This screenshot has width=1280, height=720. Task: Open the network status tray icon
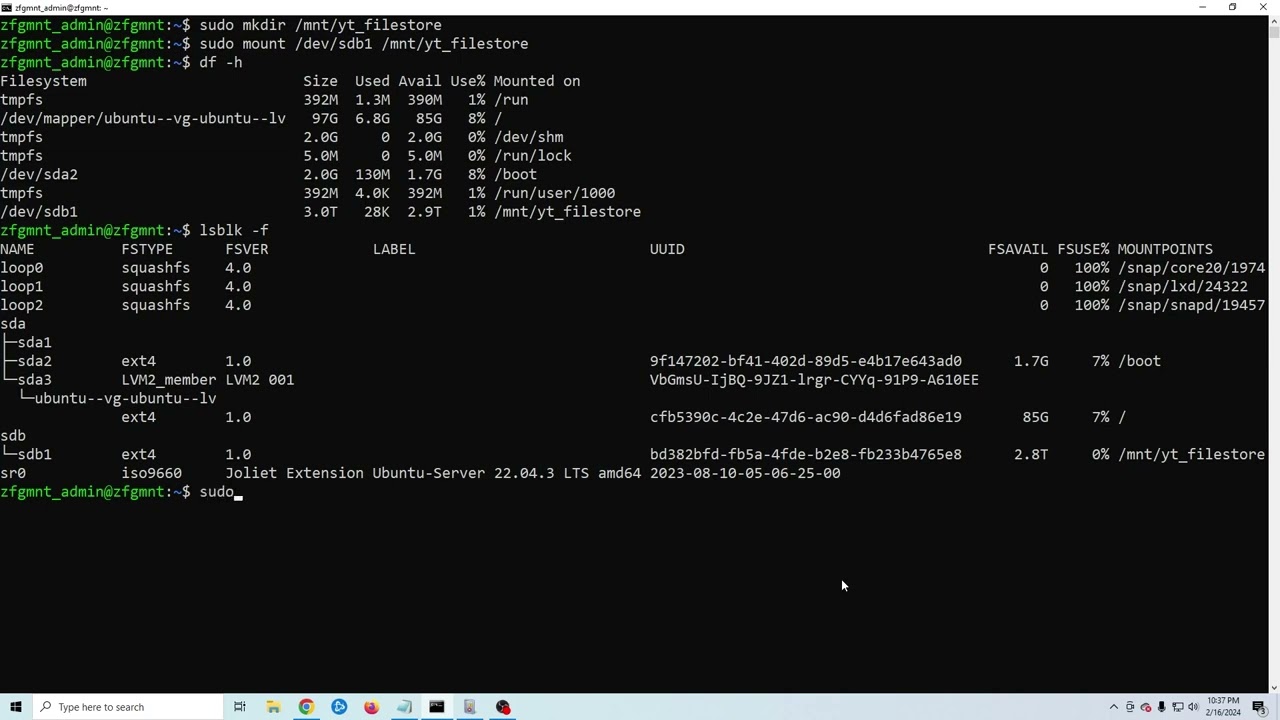[x=1177, y=707]
